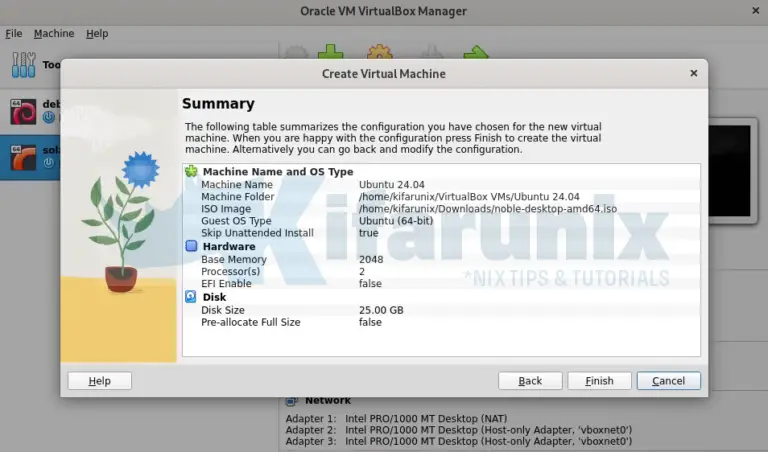Click the green Start arrow toolbar icon
The height and width of the screenshot is (452, 768).
(x=476, y=52)
